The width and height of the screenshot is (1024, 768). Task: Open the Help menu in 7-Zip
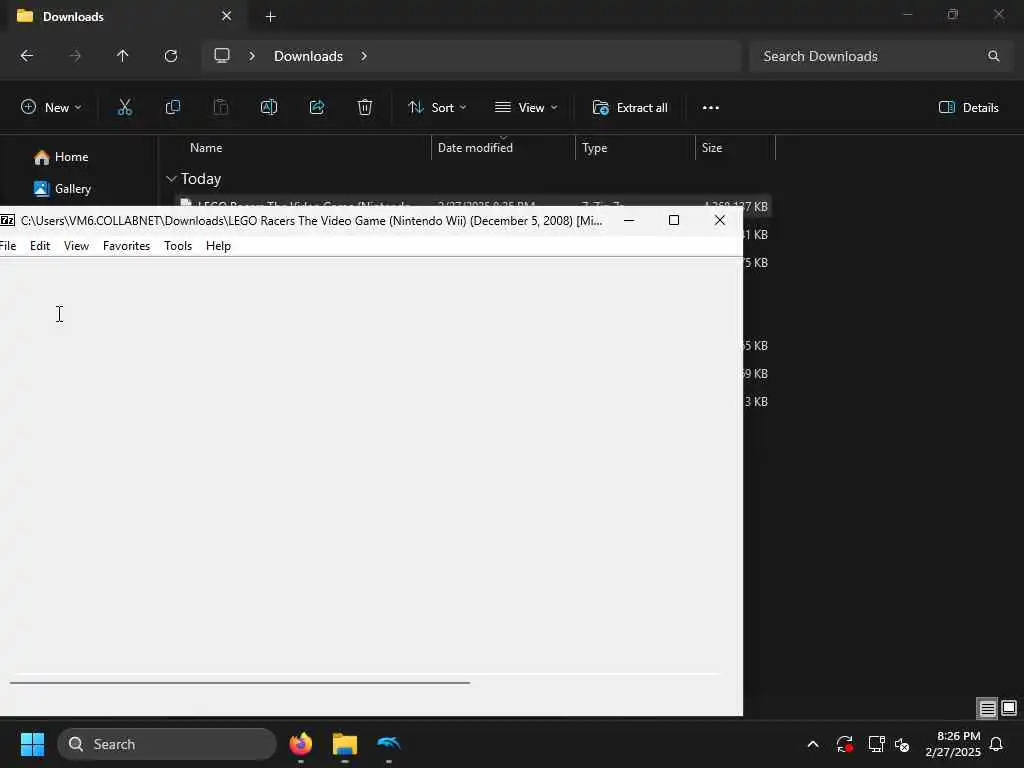tap(218, 246)
